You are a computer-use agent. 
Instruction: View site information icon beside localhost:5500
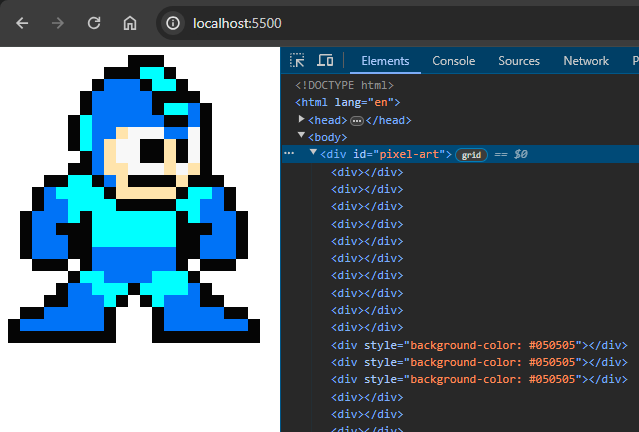pos(172,23)
